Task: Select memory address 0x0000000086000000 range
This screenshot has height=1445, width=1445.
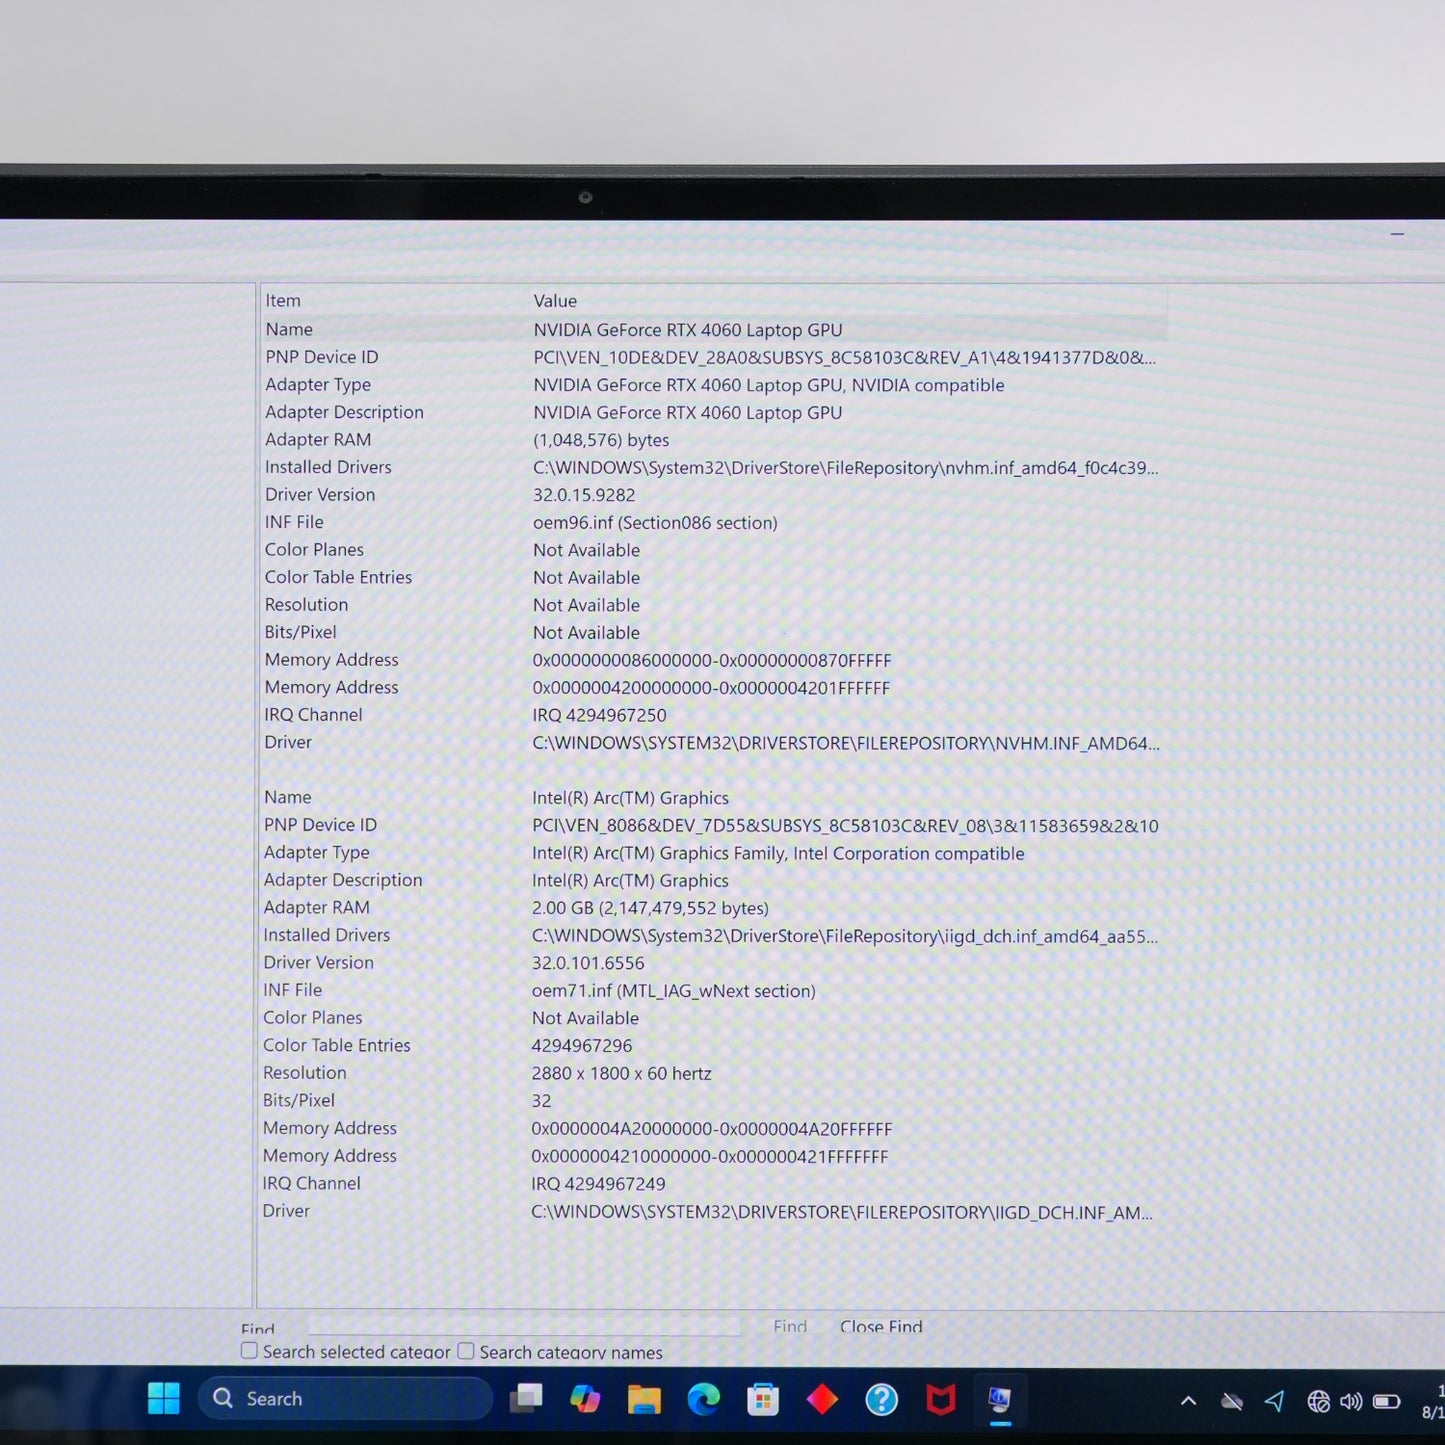Action: (x=712, y=661)
